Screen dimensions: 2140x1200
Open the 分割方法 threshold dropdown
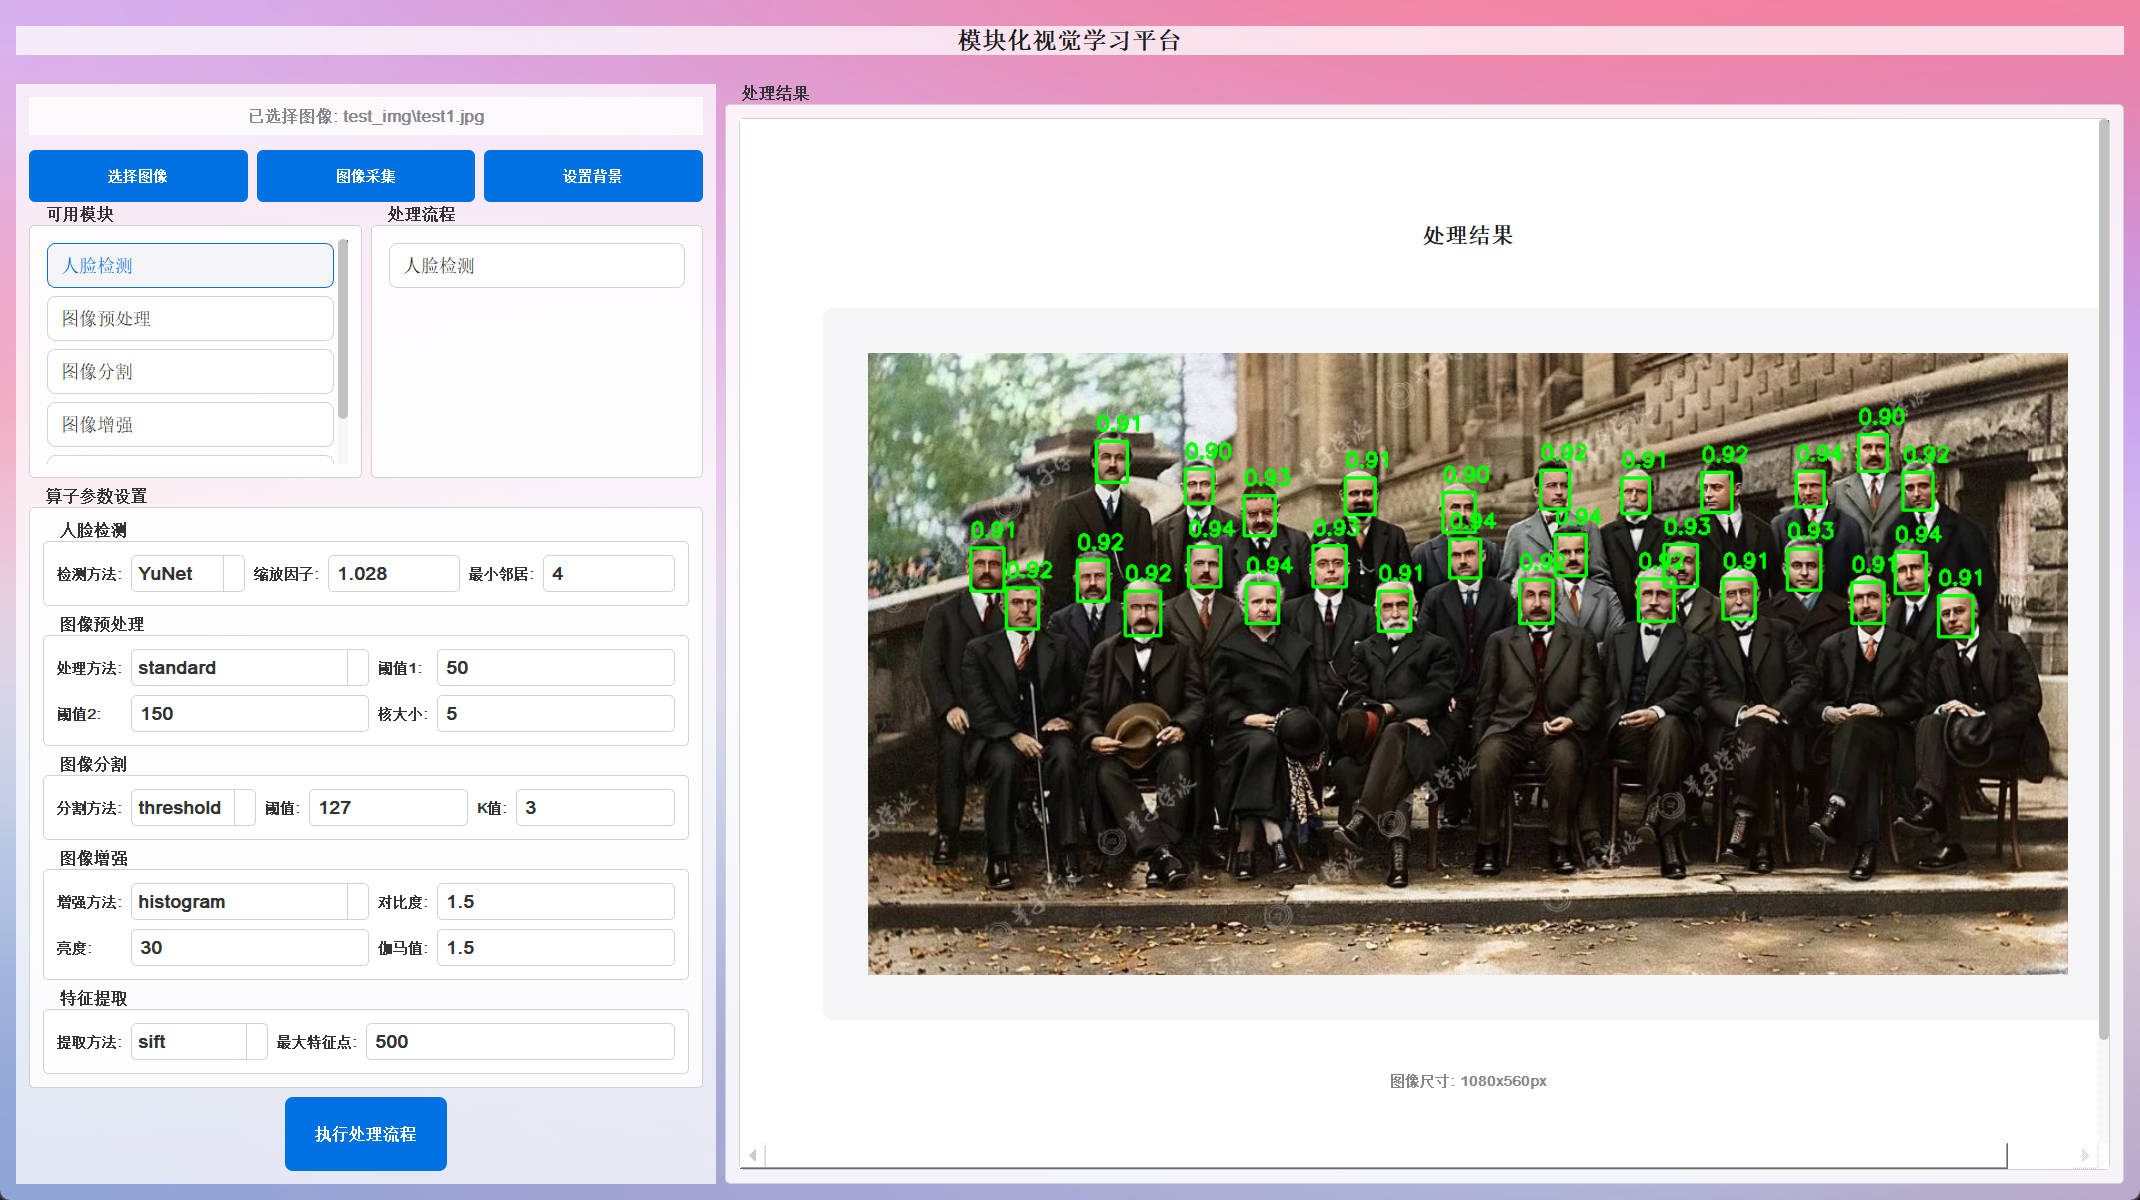(192, 807)
